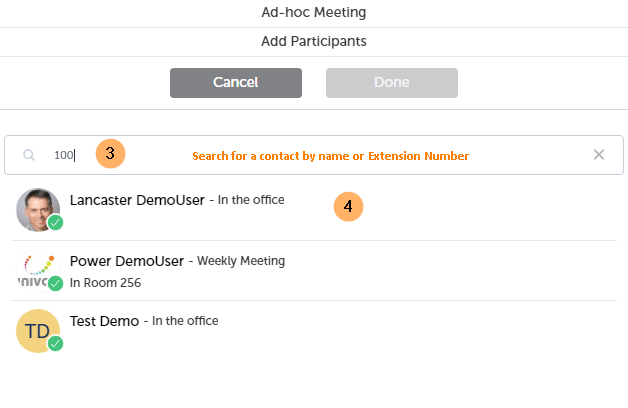Viewport: 628px width, 408px height.
Task: Click the 'In the office' status of Lancaster DemoUser
Action: click(x=251, y=200)
